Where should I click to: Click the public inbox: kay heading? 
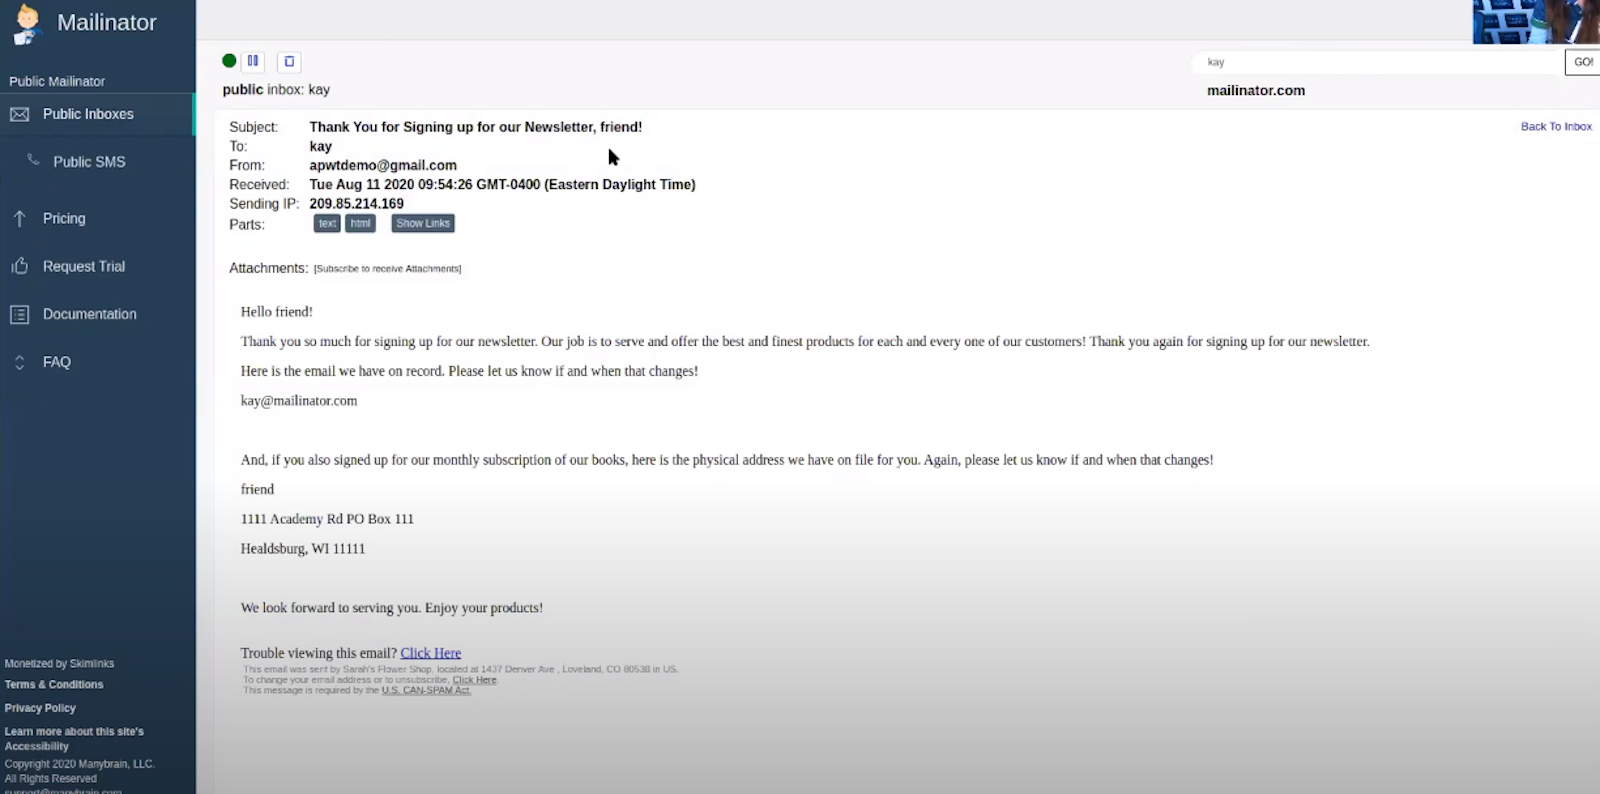point(276,89)
